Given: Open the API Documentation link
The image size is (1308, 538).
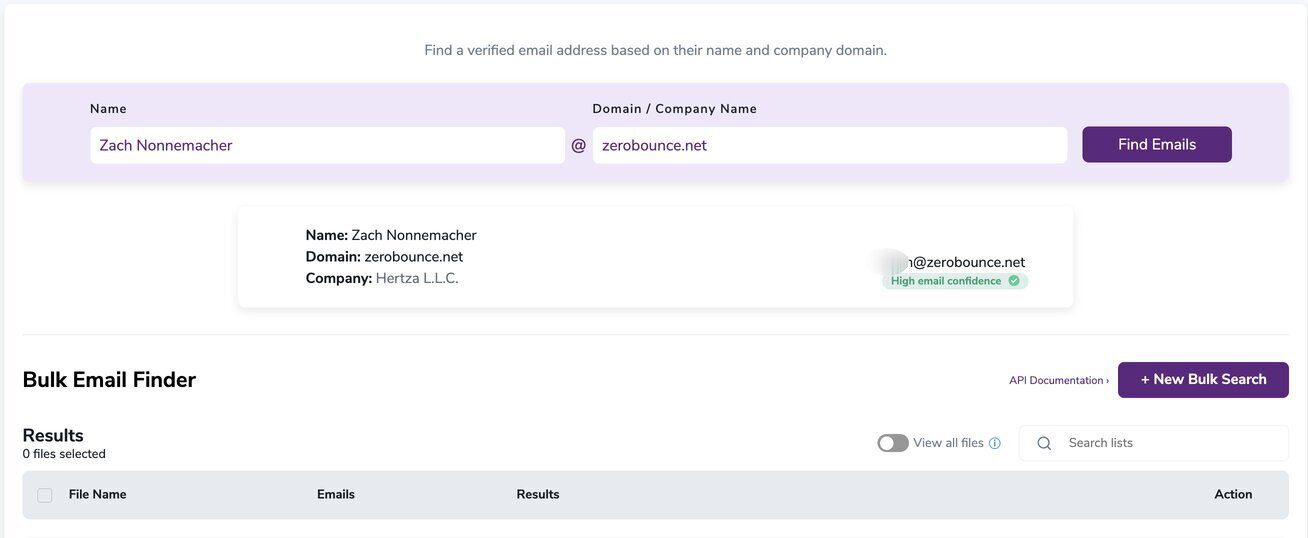Looking at the screenshot, I should pyautogui.click(x=1059, y=381).
